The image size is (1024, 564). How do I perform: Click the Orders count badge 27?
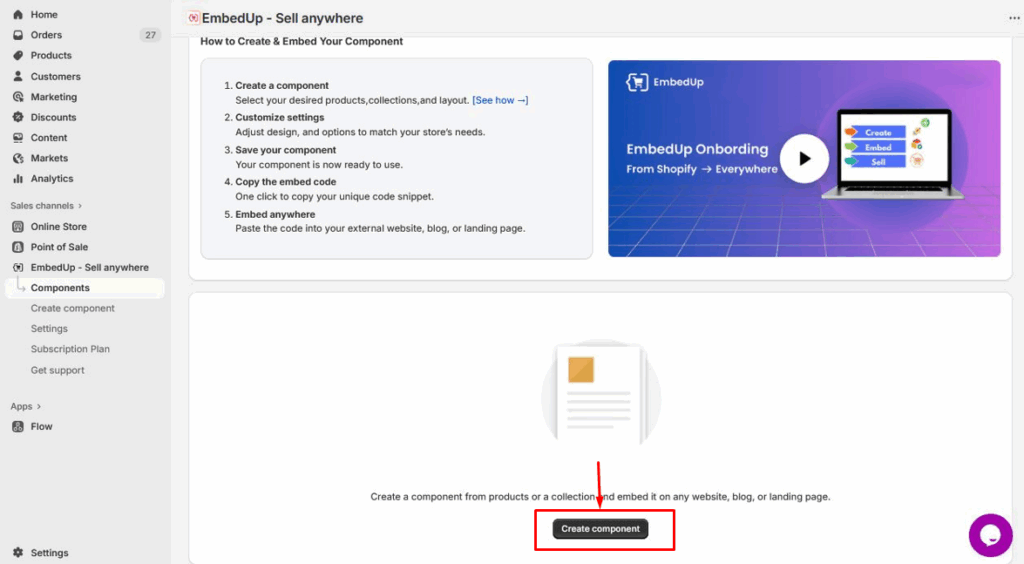point(150,35)
